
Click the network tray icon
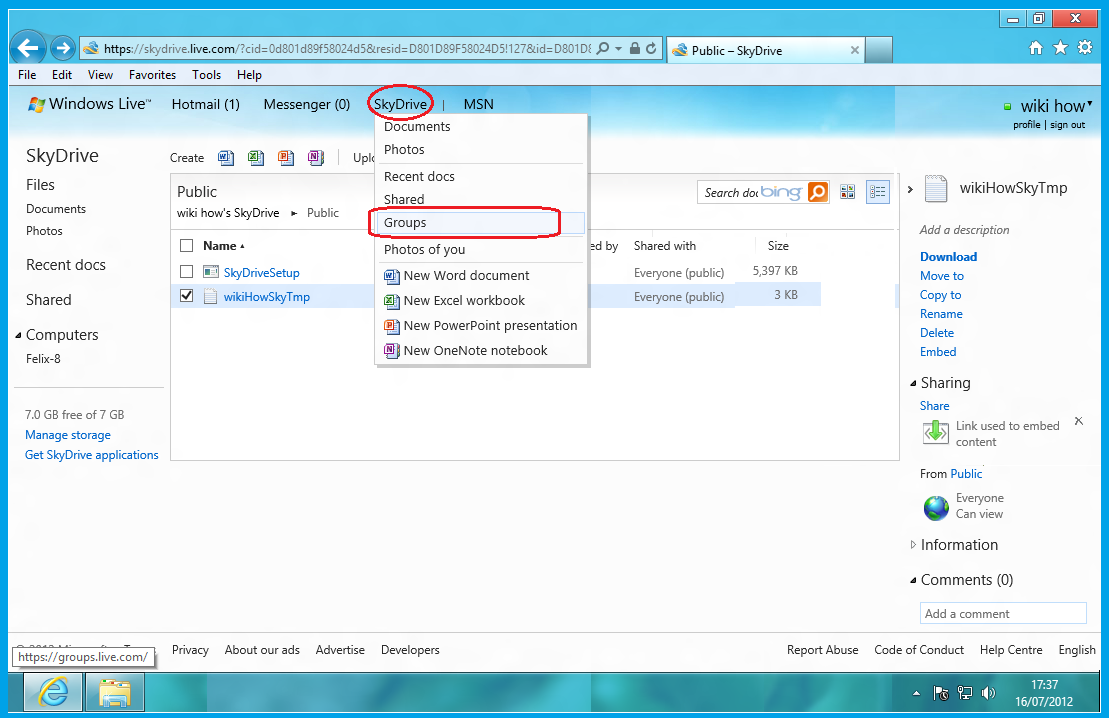[x=965, y=693]
